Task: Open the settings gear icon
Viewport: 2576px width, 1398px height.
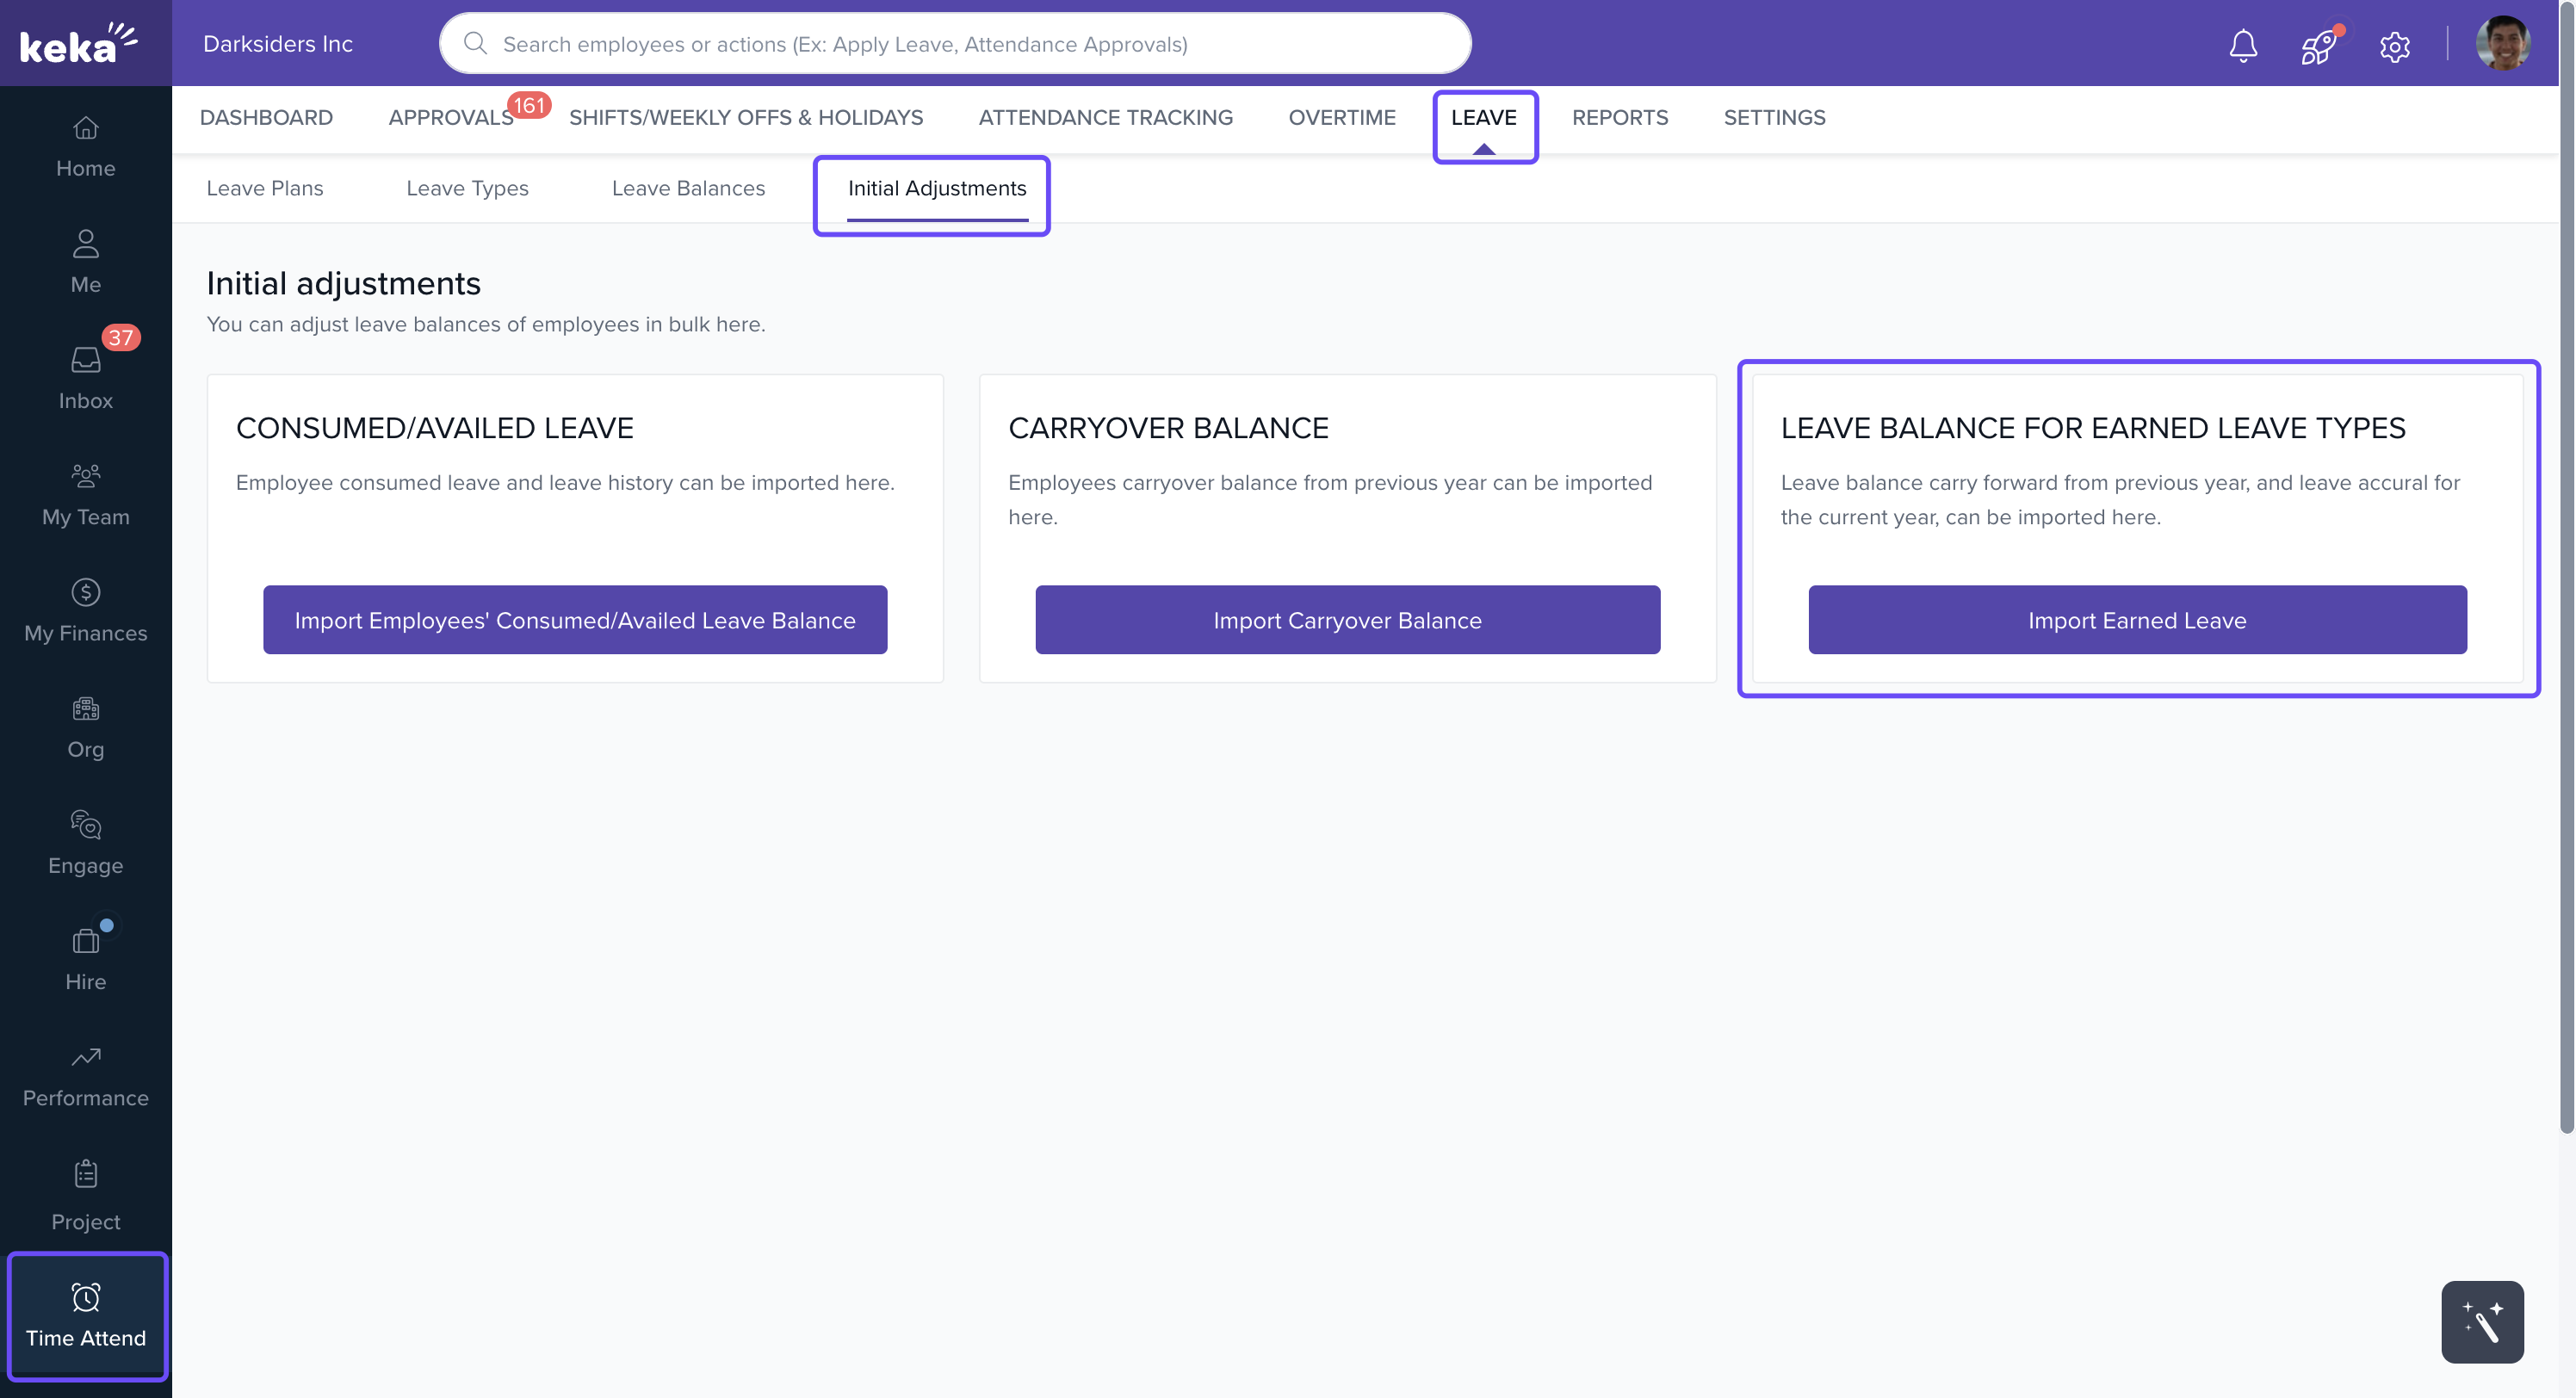Action: (x=2394, y=46)
